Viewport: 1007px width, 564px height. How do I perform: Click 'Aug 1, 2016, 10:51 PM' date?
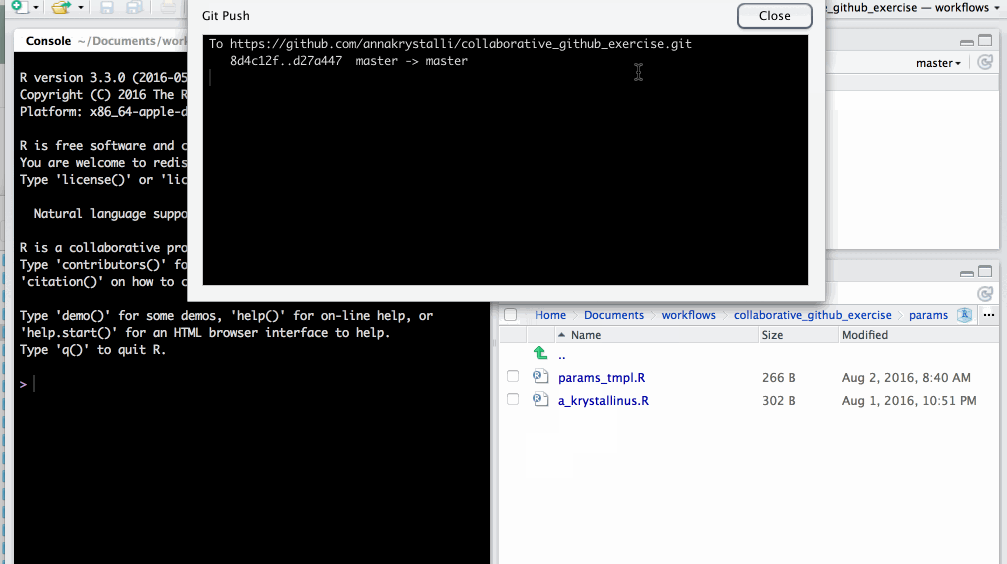909,401
